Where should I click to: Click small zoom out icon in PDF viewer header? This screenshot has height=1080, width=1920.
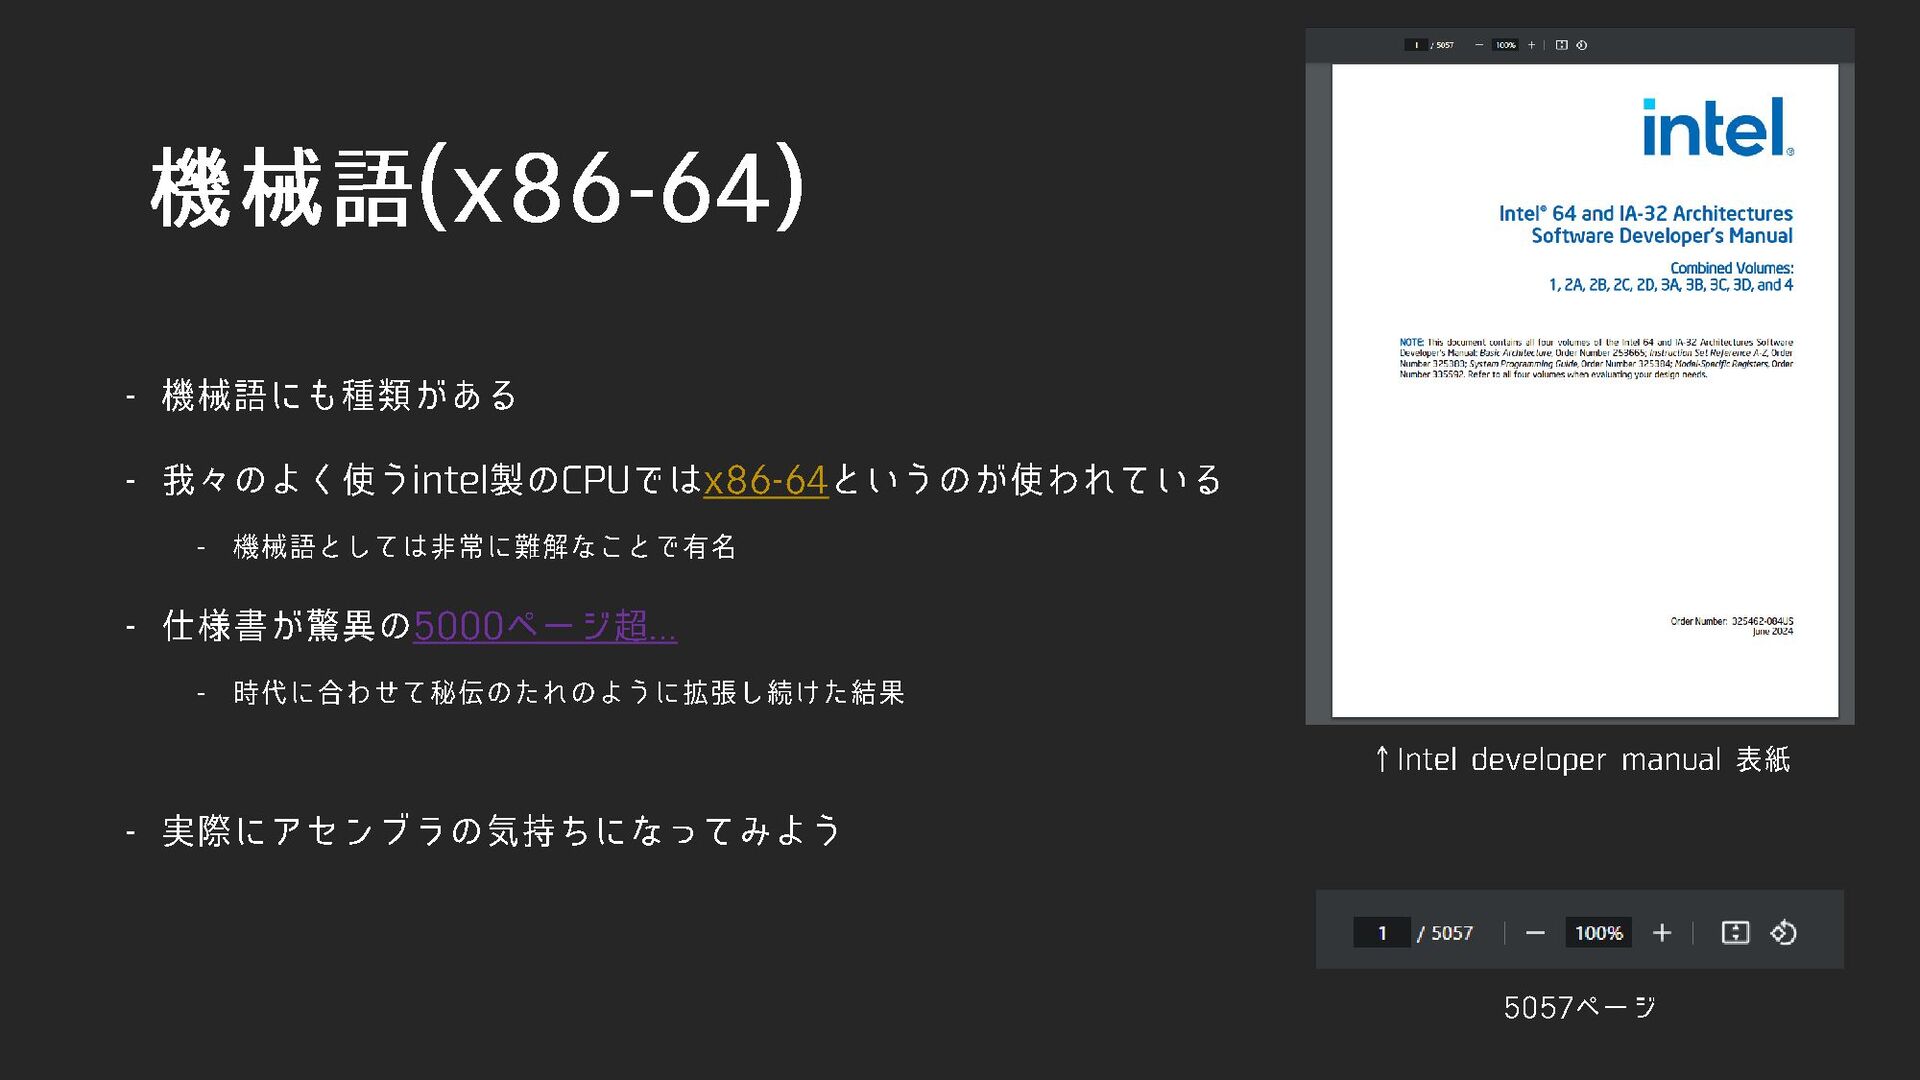(1479, 45)
